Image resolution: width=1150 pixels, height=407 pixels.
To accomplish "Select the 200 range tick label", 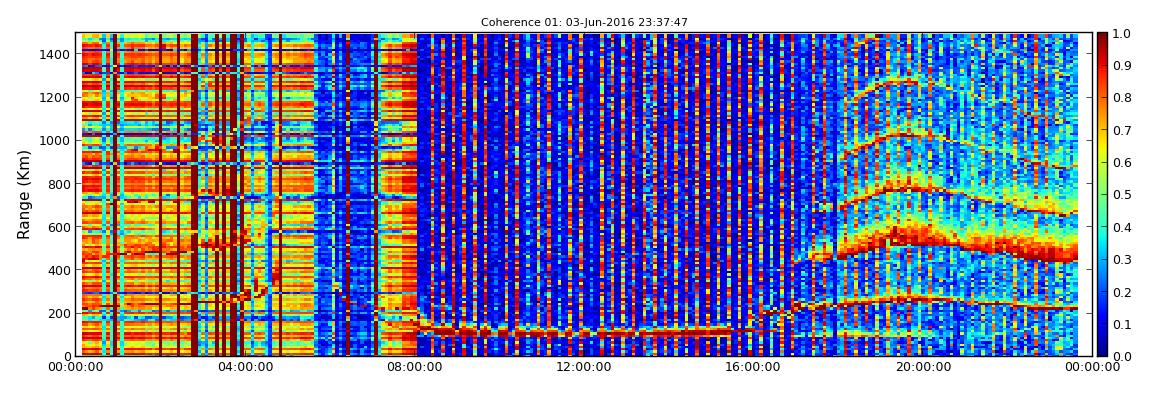I will tap(59, 314).
